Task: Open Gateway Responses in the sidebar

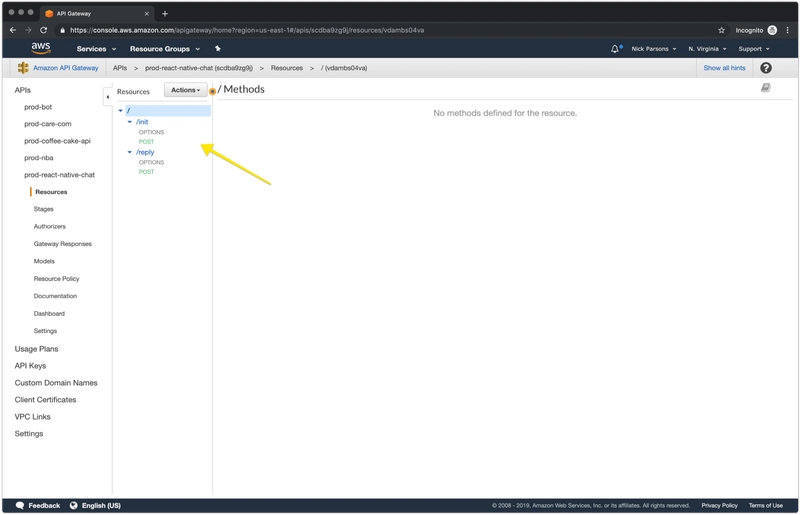Action: [x=63, y=244]
